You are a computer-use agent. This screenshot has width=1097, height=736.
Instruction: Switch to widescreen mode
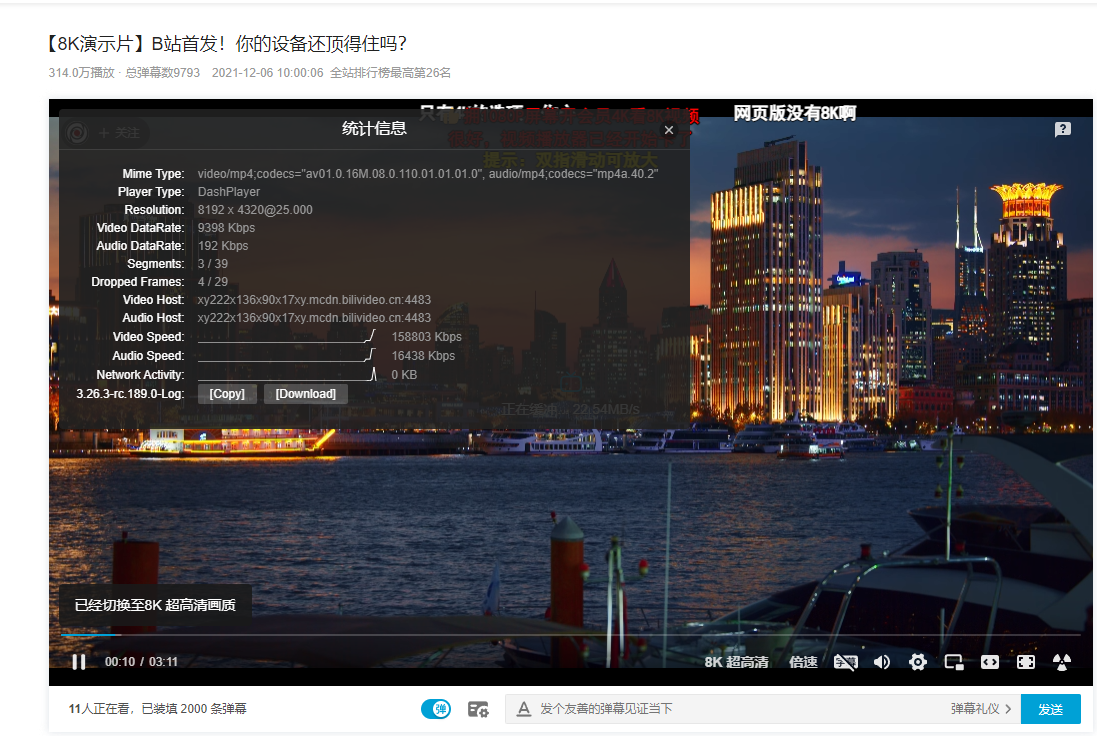[x=990, y=662]
